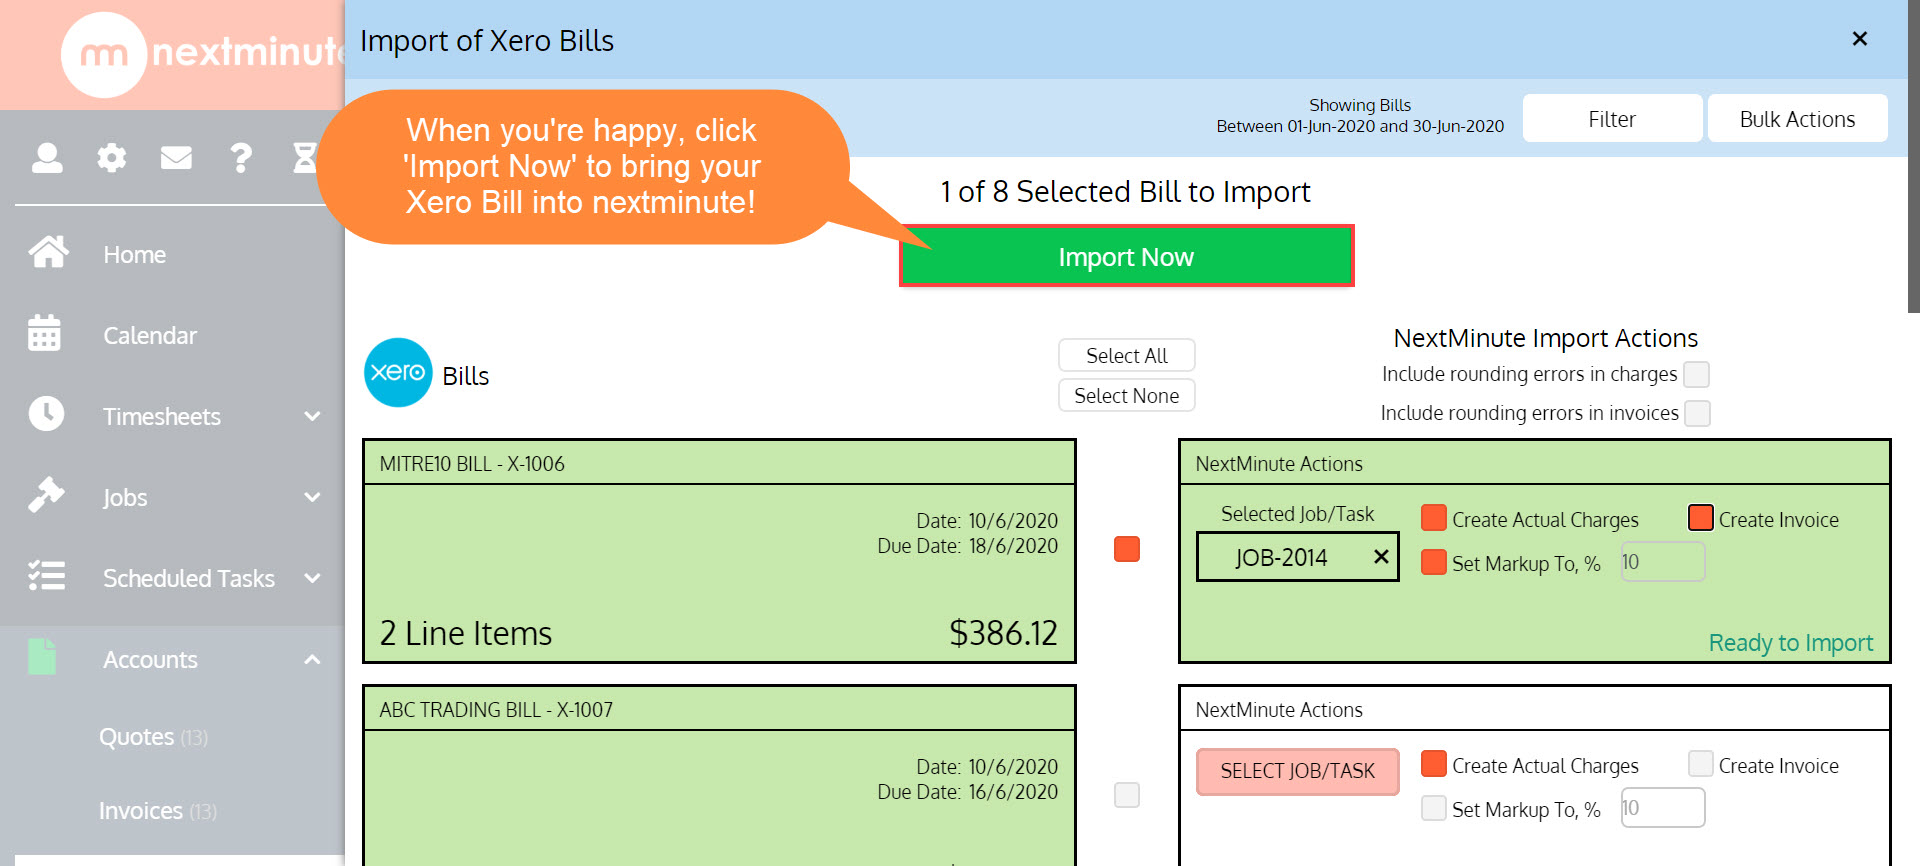Open Timesheets menu item
The height and width of the screenshot is (866, 1920).
[162, 417]
